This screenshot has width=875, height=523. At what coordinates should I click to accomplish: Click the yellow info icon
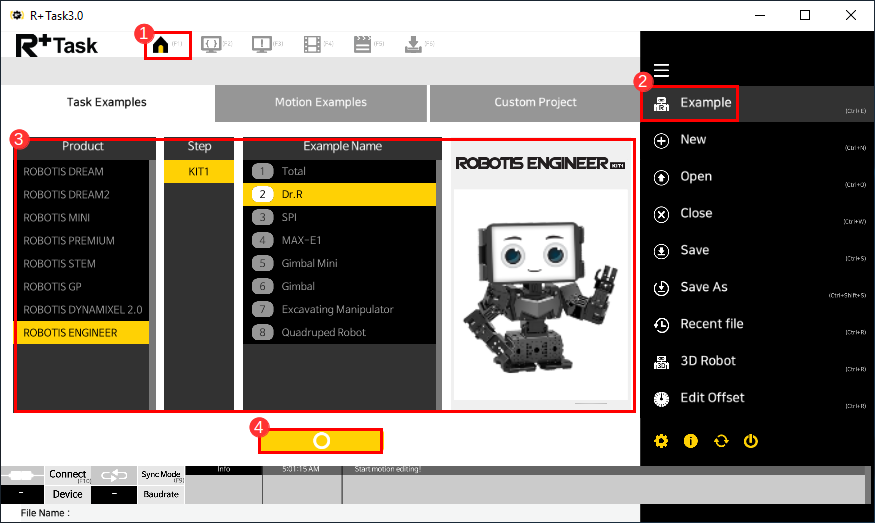[x=691, y=441]
